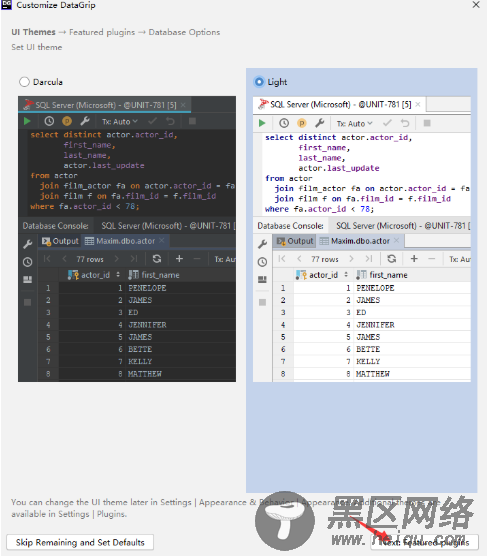Screen dimensions: 487x556
Task: Open Tx: Auto dropdown in Light preview
Action: click(355, 123)
